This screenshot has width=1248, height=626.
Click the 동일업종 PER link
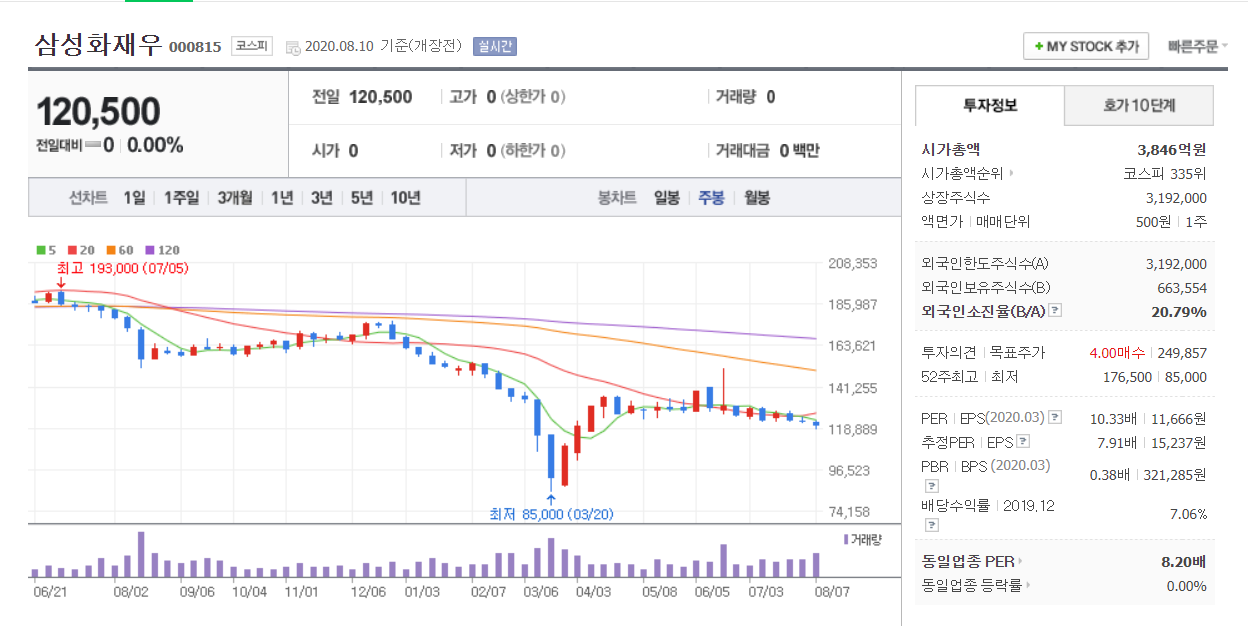[x=967, y=561]
